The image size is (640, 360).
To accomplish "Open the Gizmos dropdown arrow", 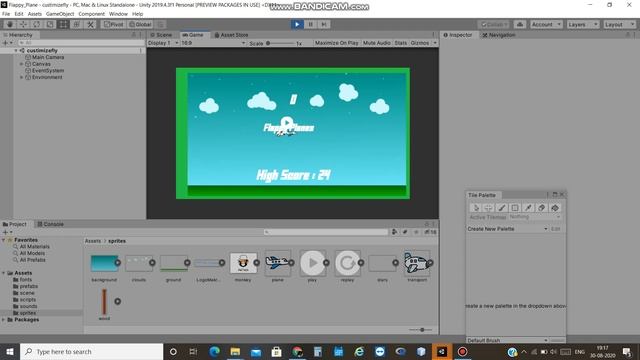I will click(435, 43).
